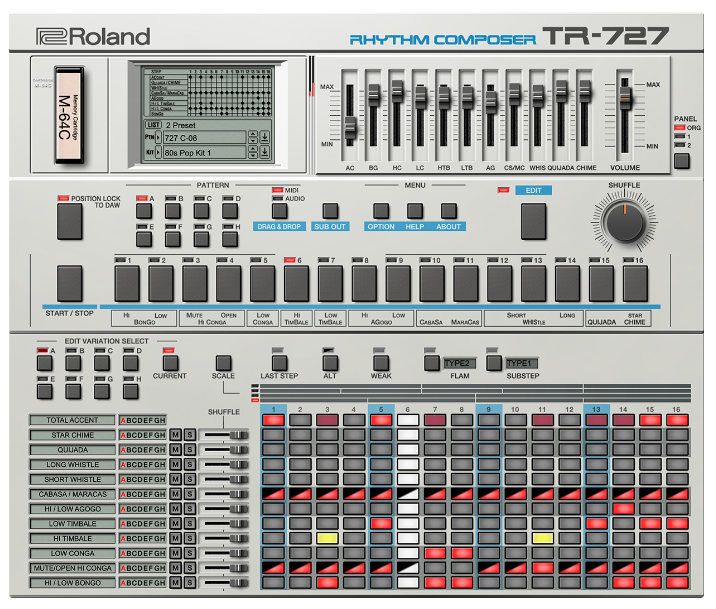This screenshot has width=716, height=609.
Task: Toggle Position Lock to DAW button
Action: click(x=69, y=221)
